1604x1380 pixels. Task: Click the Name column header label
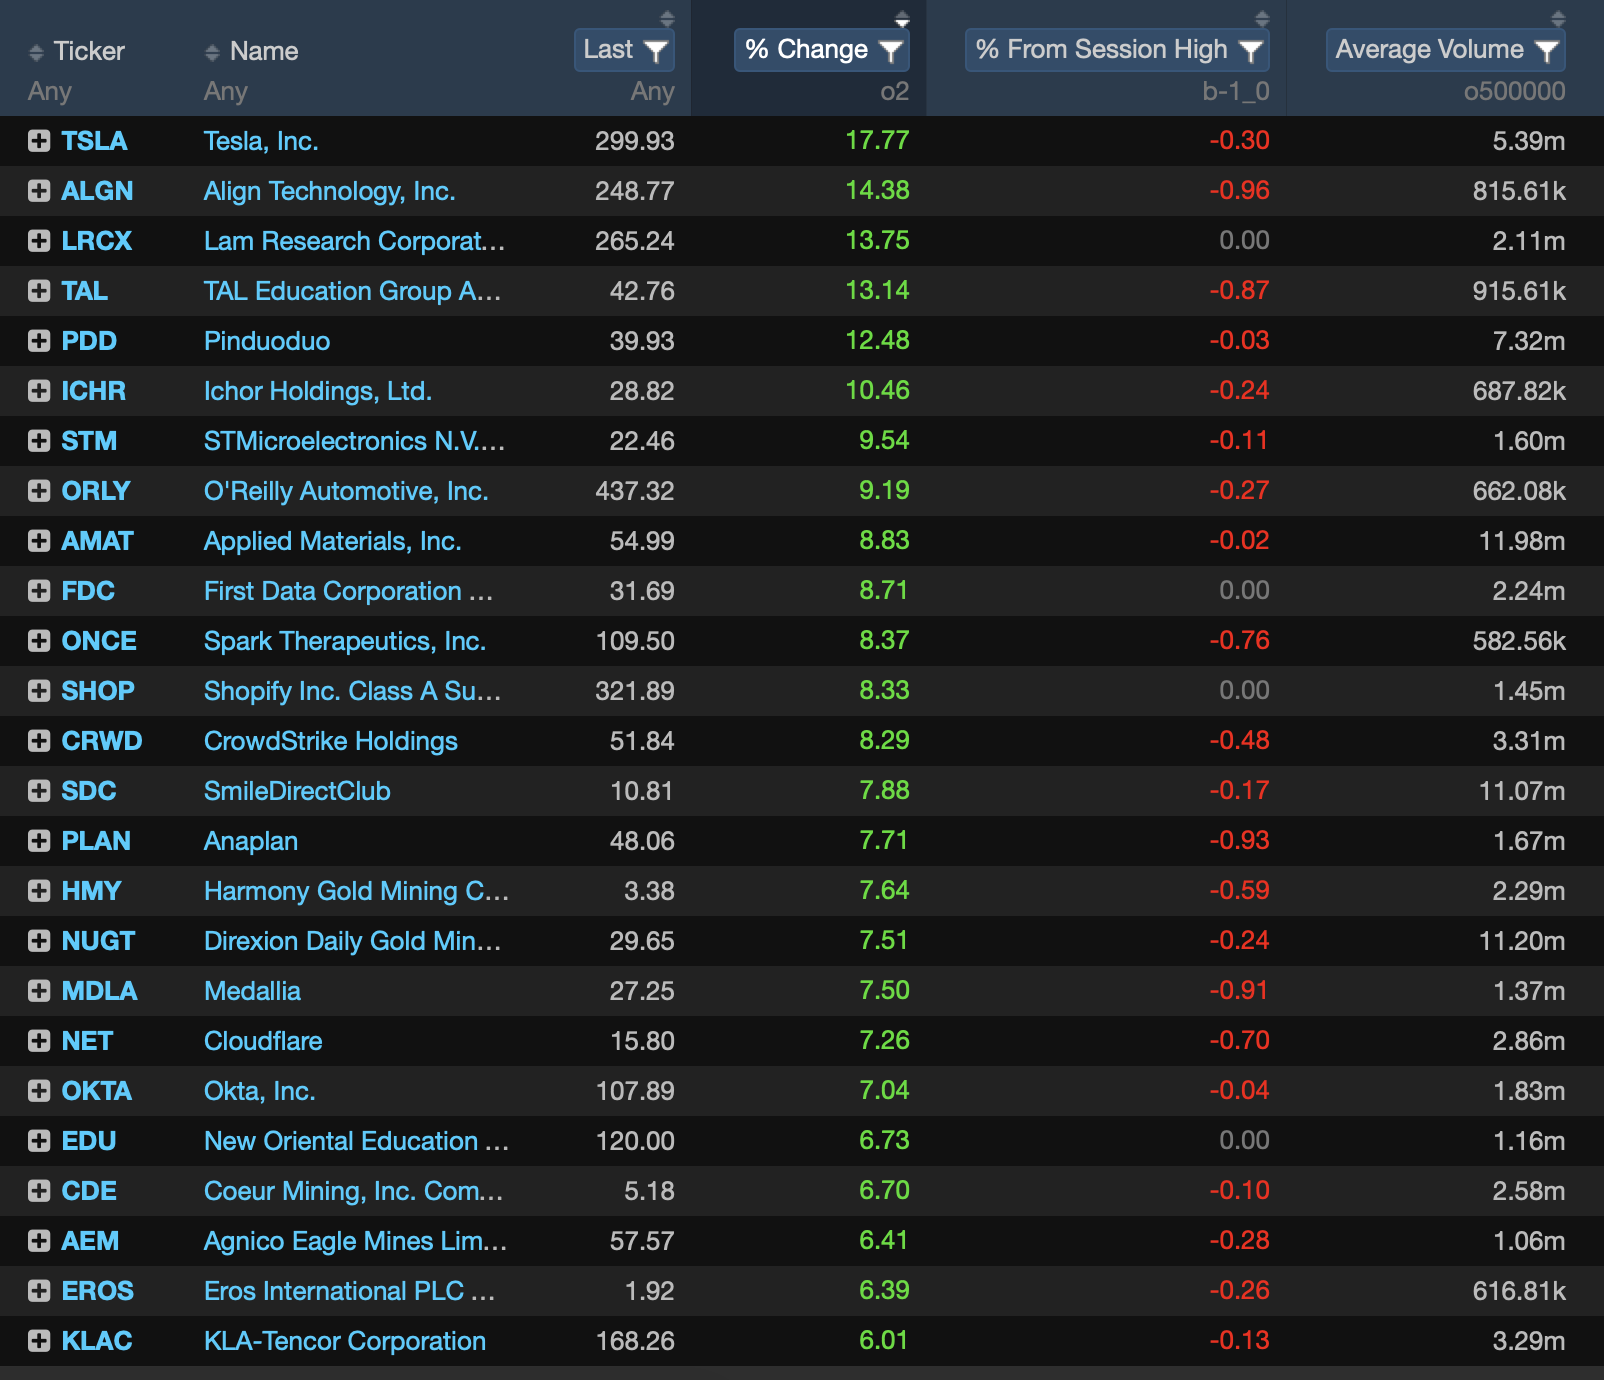click(264, 51)
